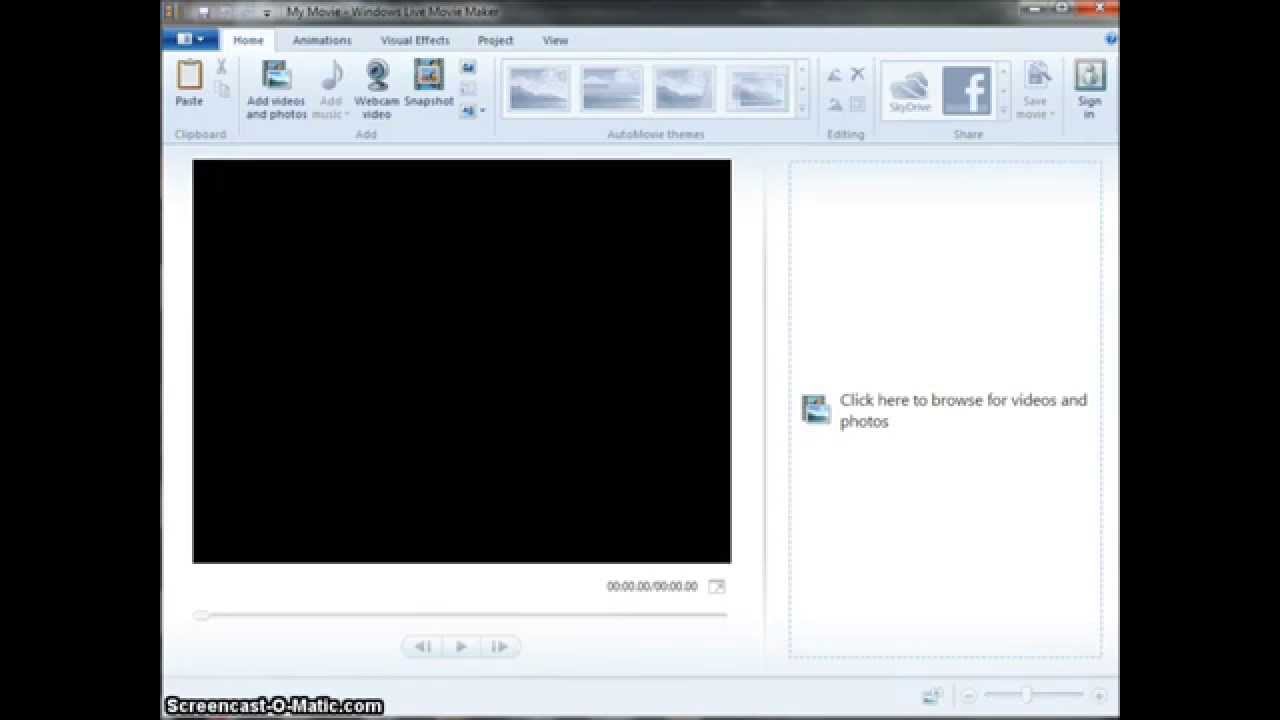The height and width of the screenshot is (720, 1280).
Task: Select the second AutoMovie theme thumbnail
Action: click(612, 89)
